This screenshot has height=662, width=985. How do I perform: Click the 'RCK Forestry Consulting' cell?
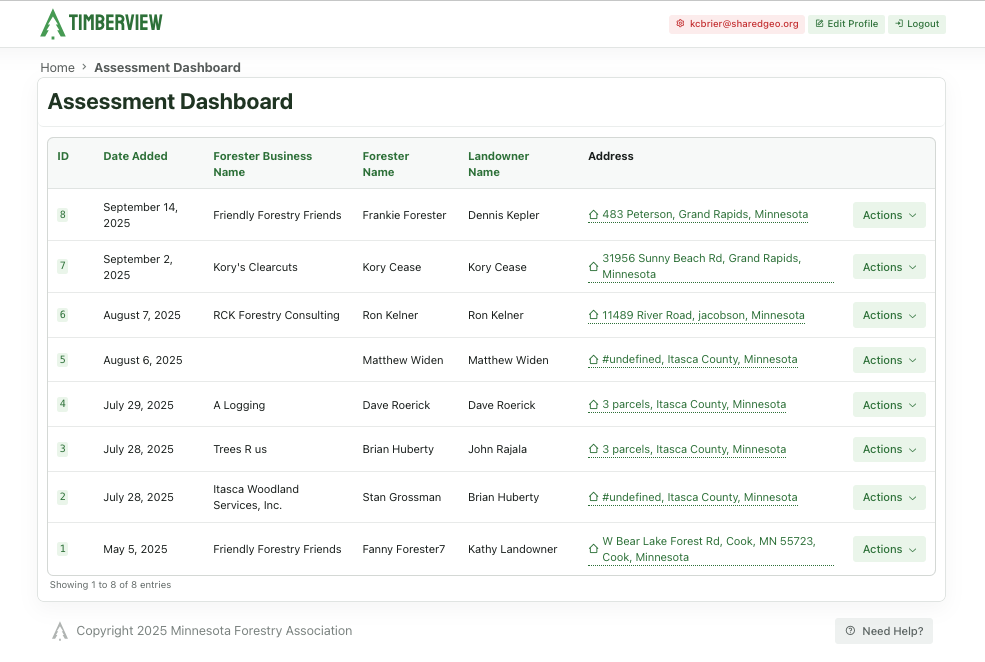pyautogui.click(x=276, y=315)
